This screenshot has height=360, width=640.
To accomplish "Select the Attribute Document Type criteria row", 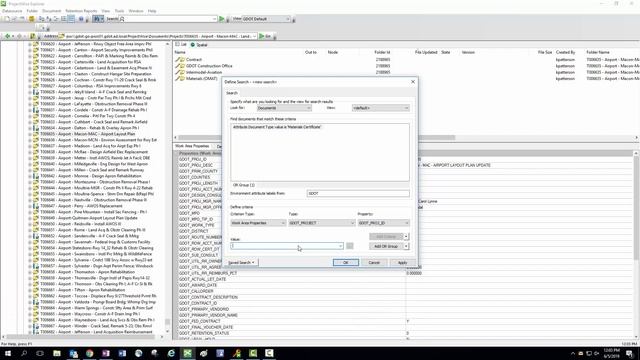I will point(277,127).
